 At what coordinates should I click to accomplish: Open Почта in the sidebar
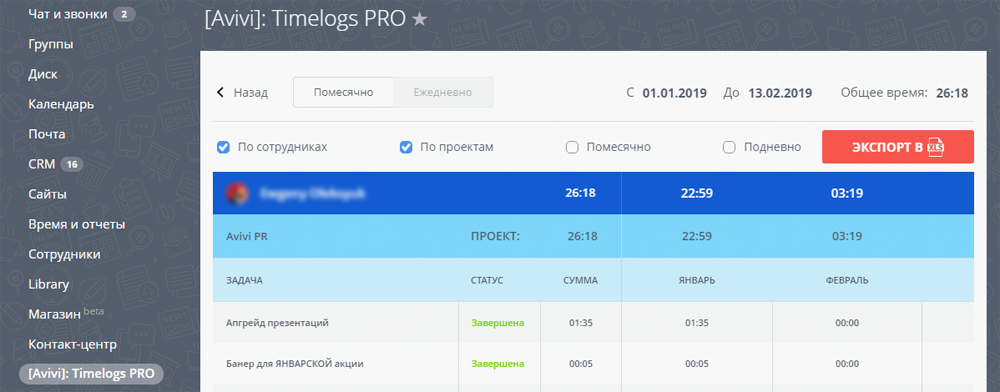(x=47, y=134)
